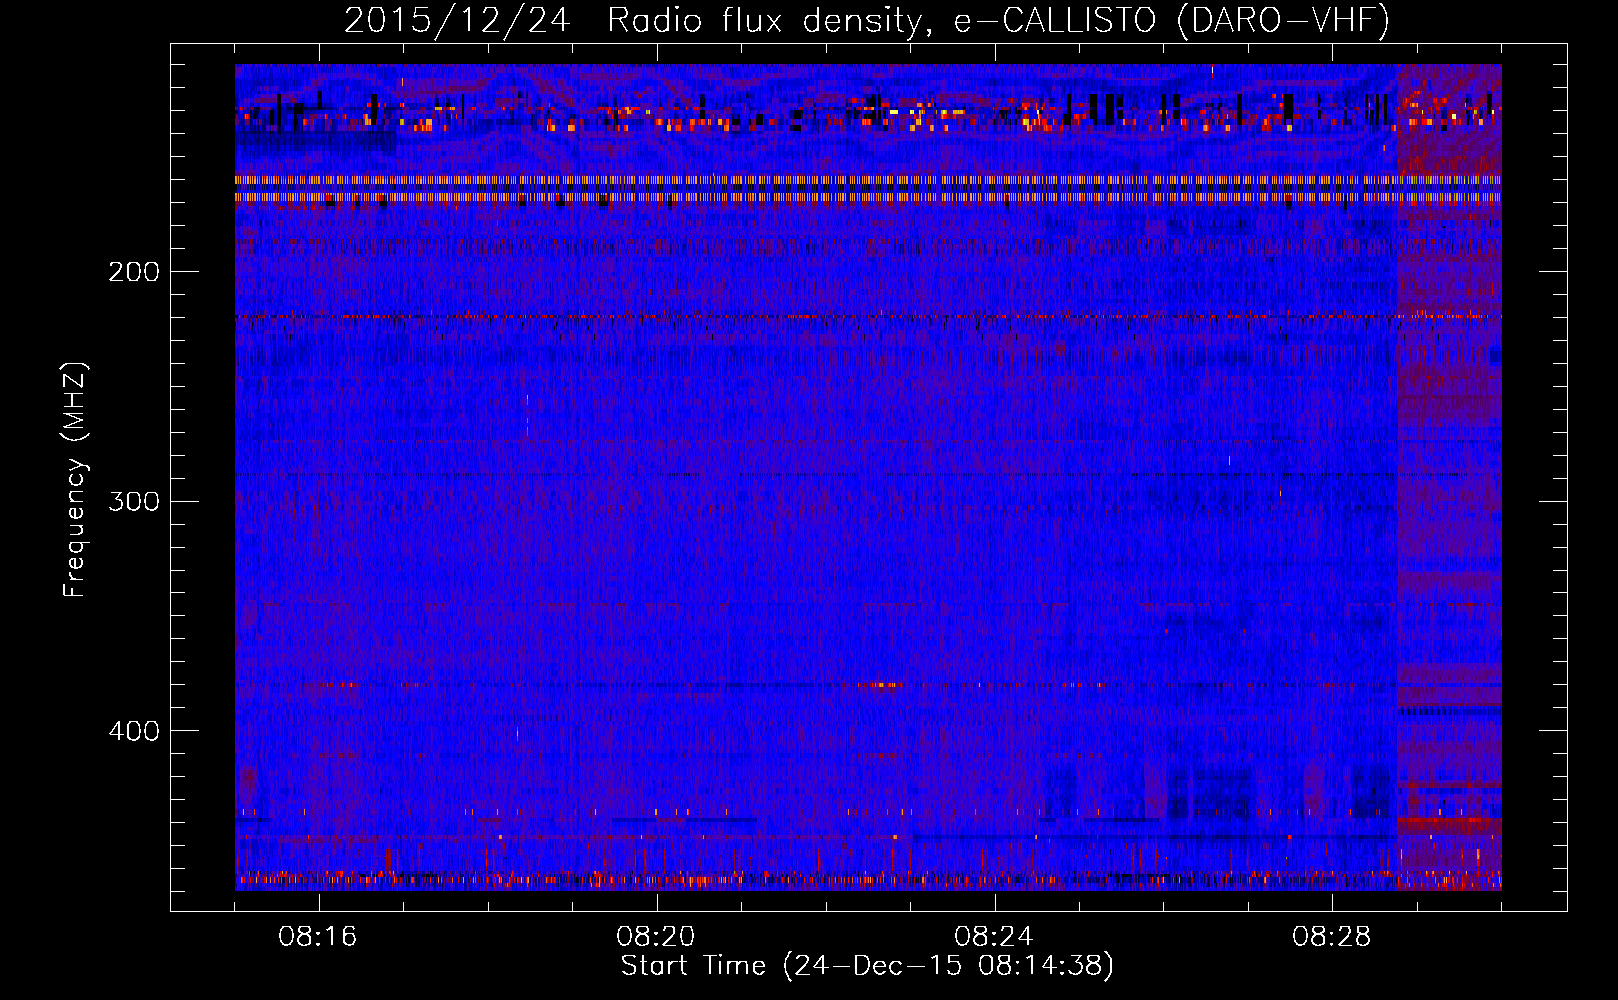Click the plot title mentioning e-CALLISTO
1618x1000 pixels.
867,20
